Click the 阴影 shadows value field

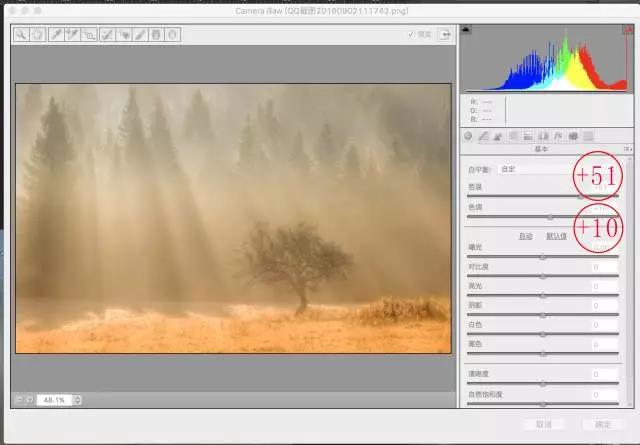[604, 305]
